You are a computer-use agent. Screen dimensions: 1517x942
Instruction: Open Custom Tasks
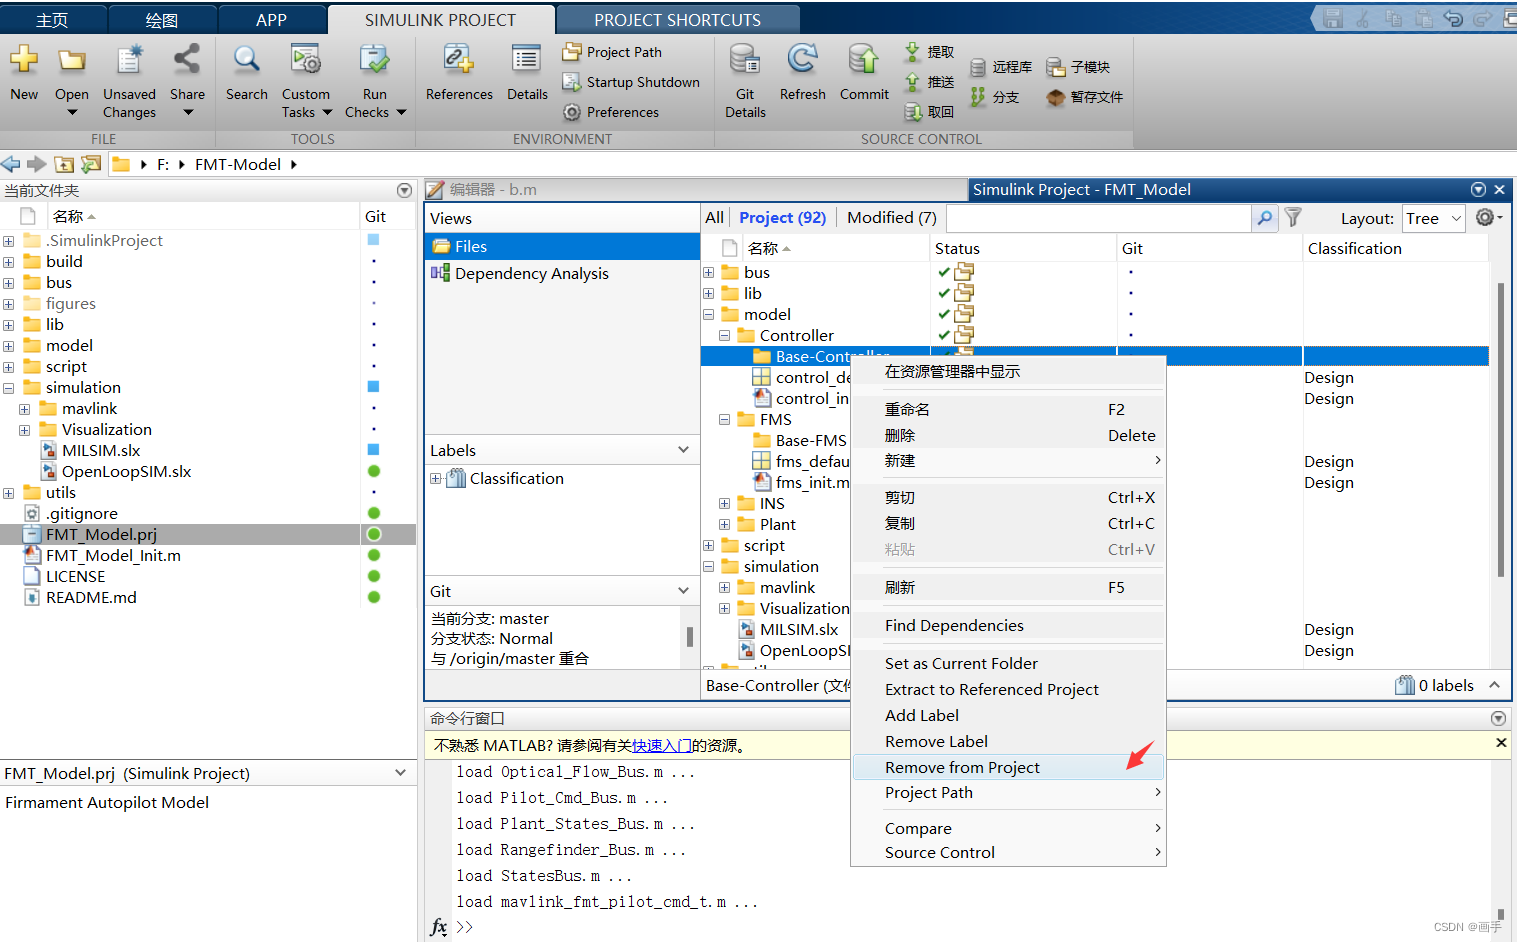click(306, 60)
